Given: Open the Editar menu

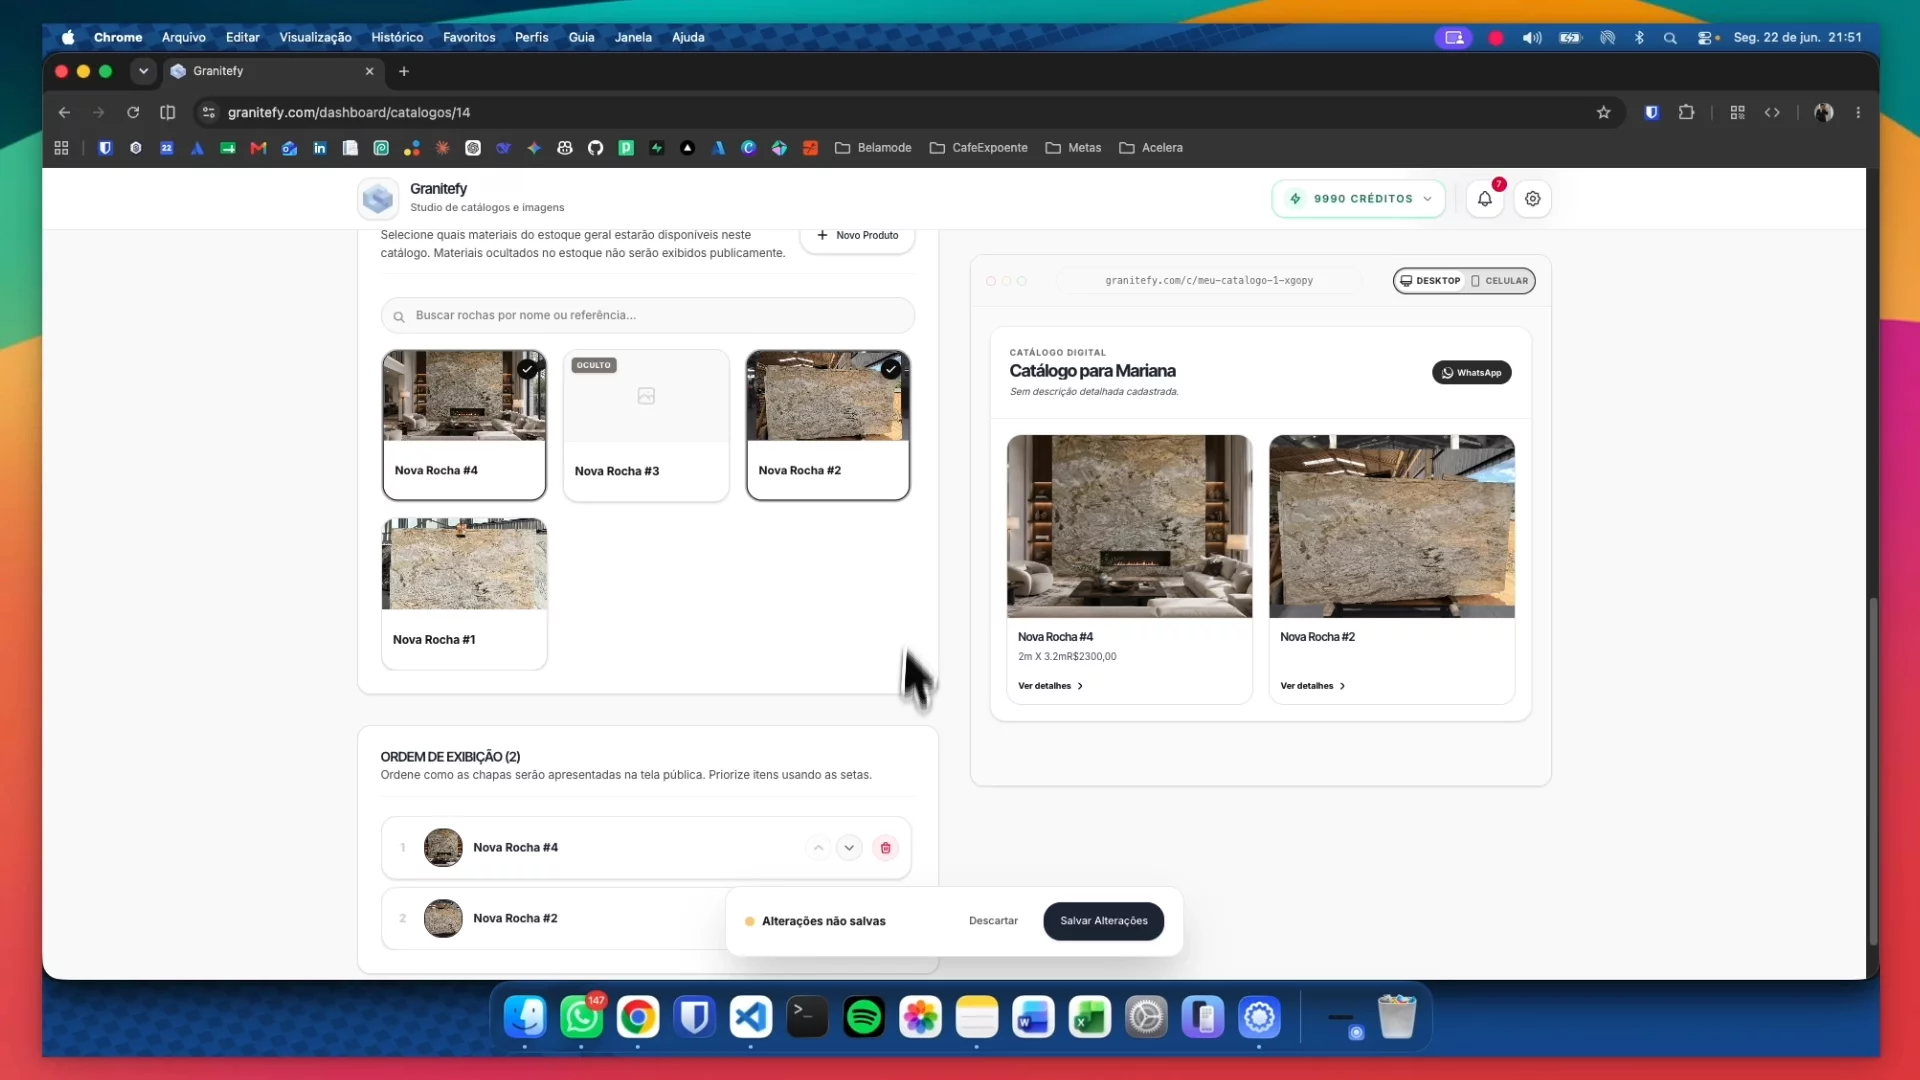Looking at the screenshot, I should coord(243,38).
